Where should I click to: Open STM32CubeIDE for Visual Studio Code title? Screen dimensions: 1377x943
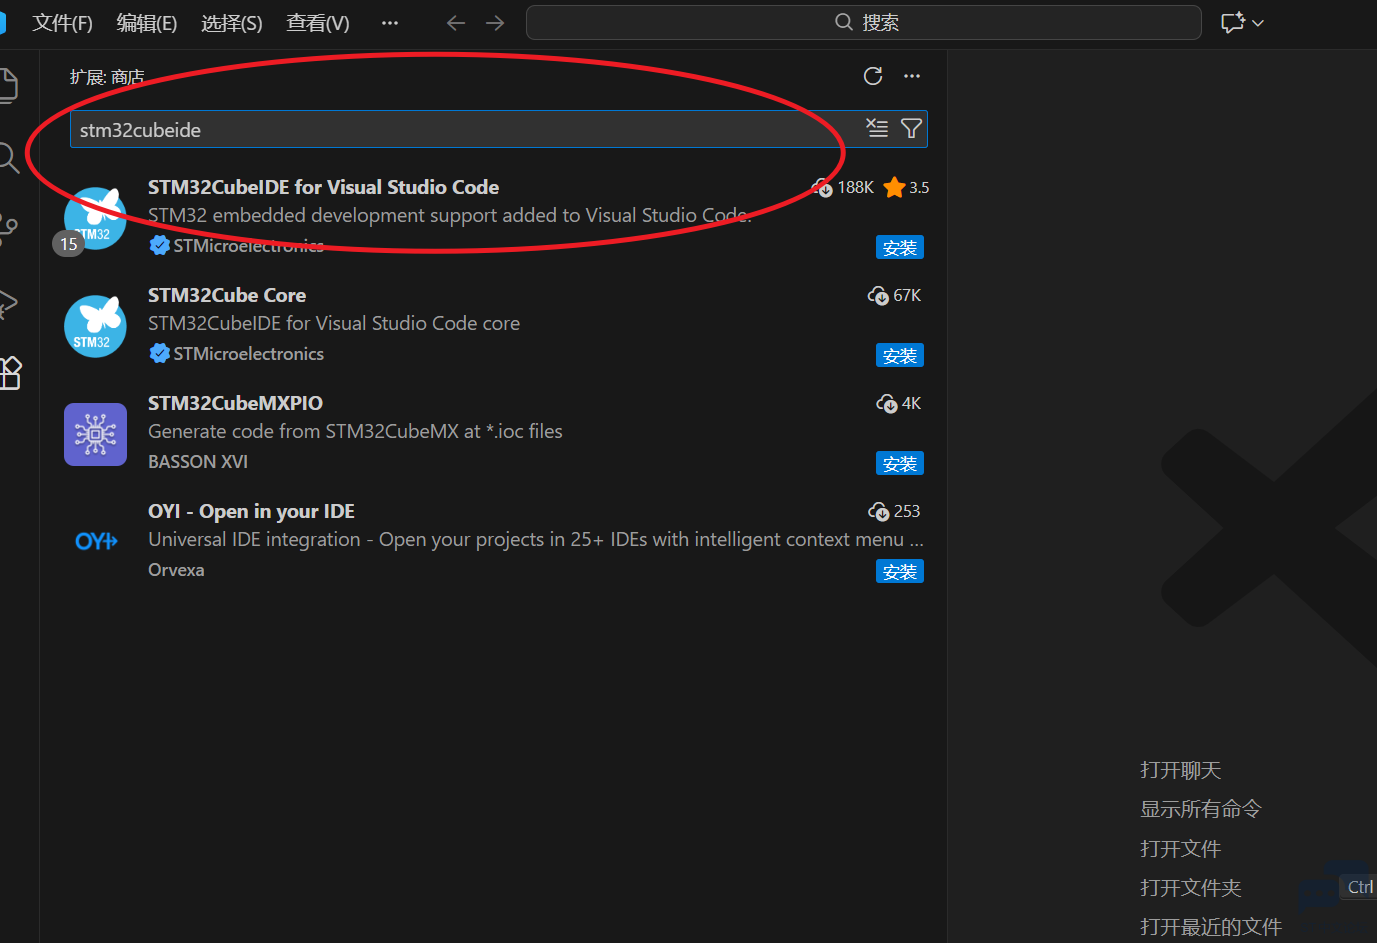pyautogui.click(x=323, y=187)
